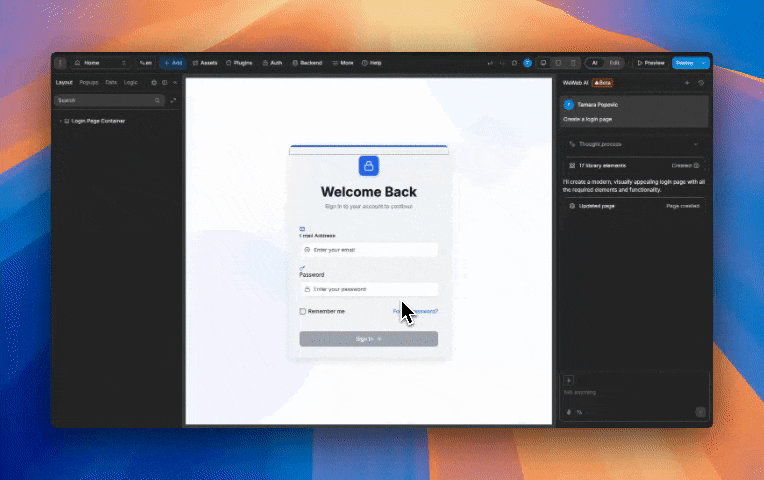
Task: Open chat history clock icon
Action: (x=701, y=83)
